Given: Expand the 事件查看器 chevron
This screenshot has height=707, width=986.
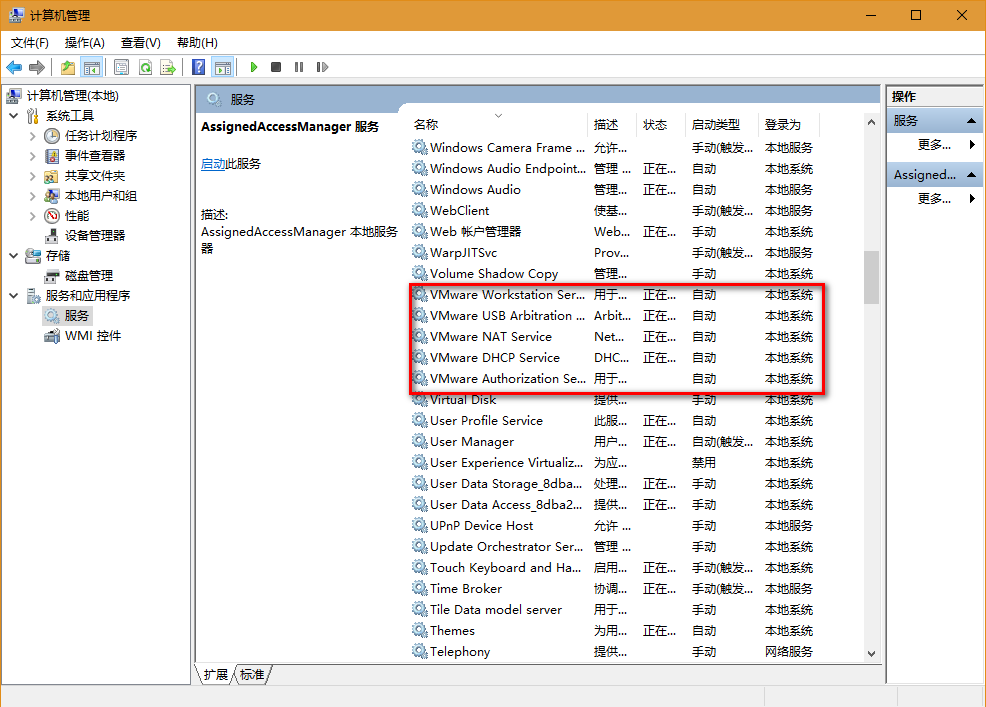Looking at the screenshot, I should (32, 156).
